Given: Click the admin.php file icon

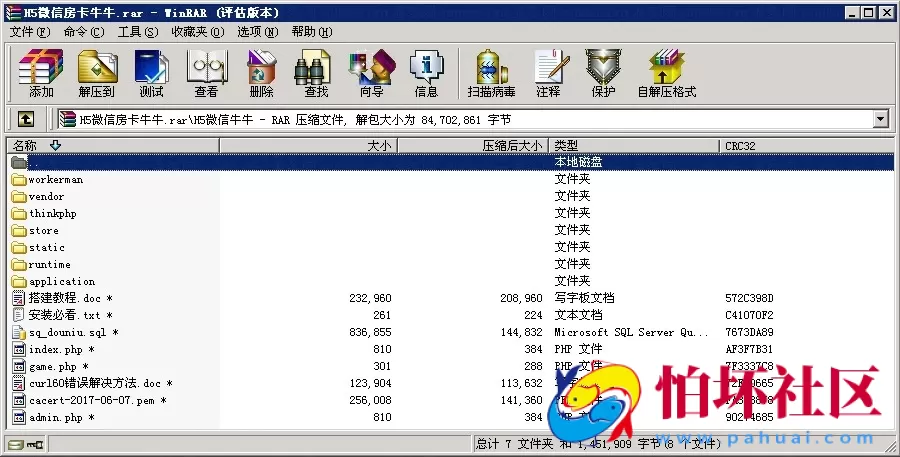Looking at the screenshot, I should coord(20,417).
